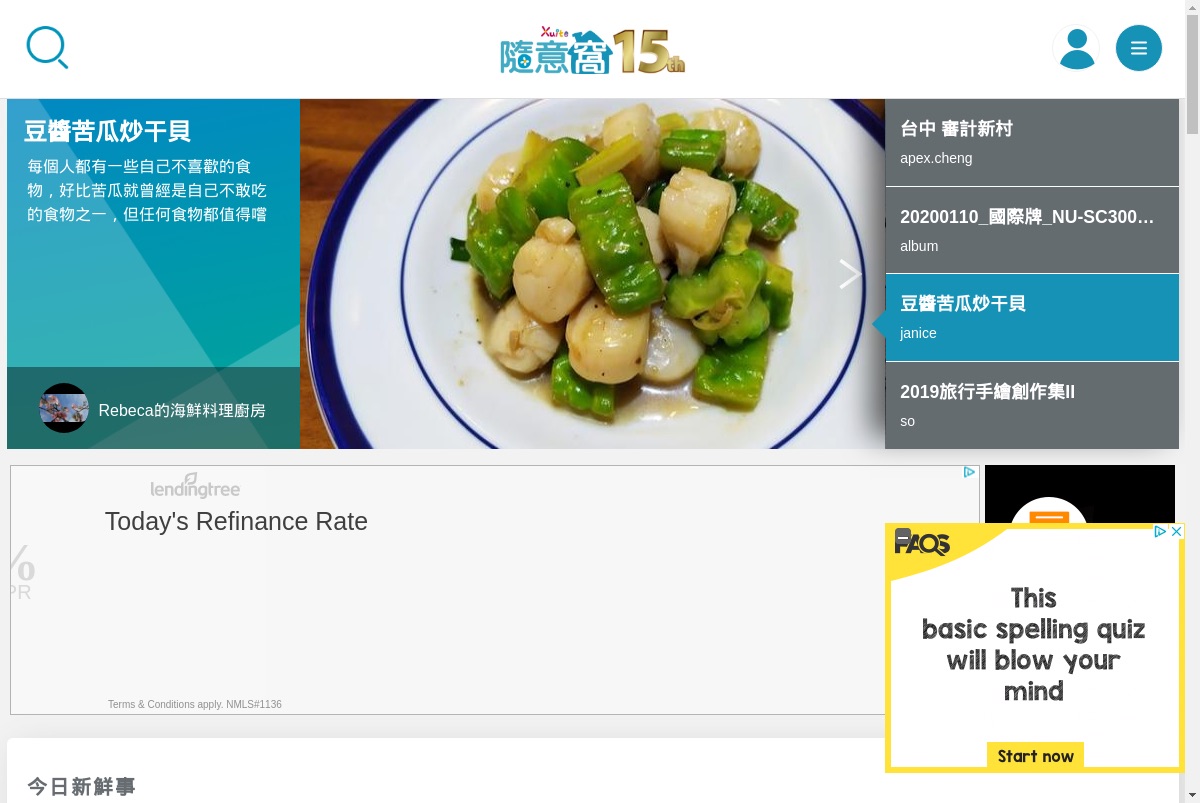
Task: Close the FAQS spelling quiz ad
Action: coord(1177,531)
